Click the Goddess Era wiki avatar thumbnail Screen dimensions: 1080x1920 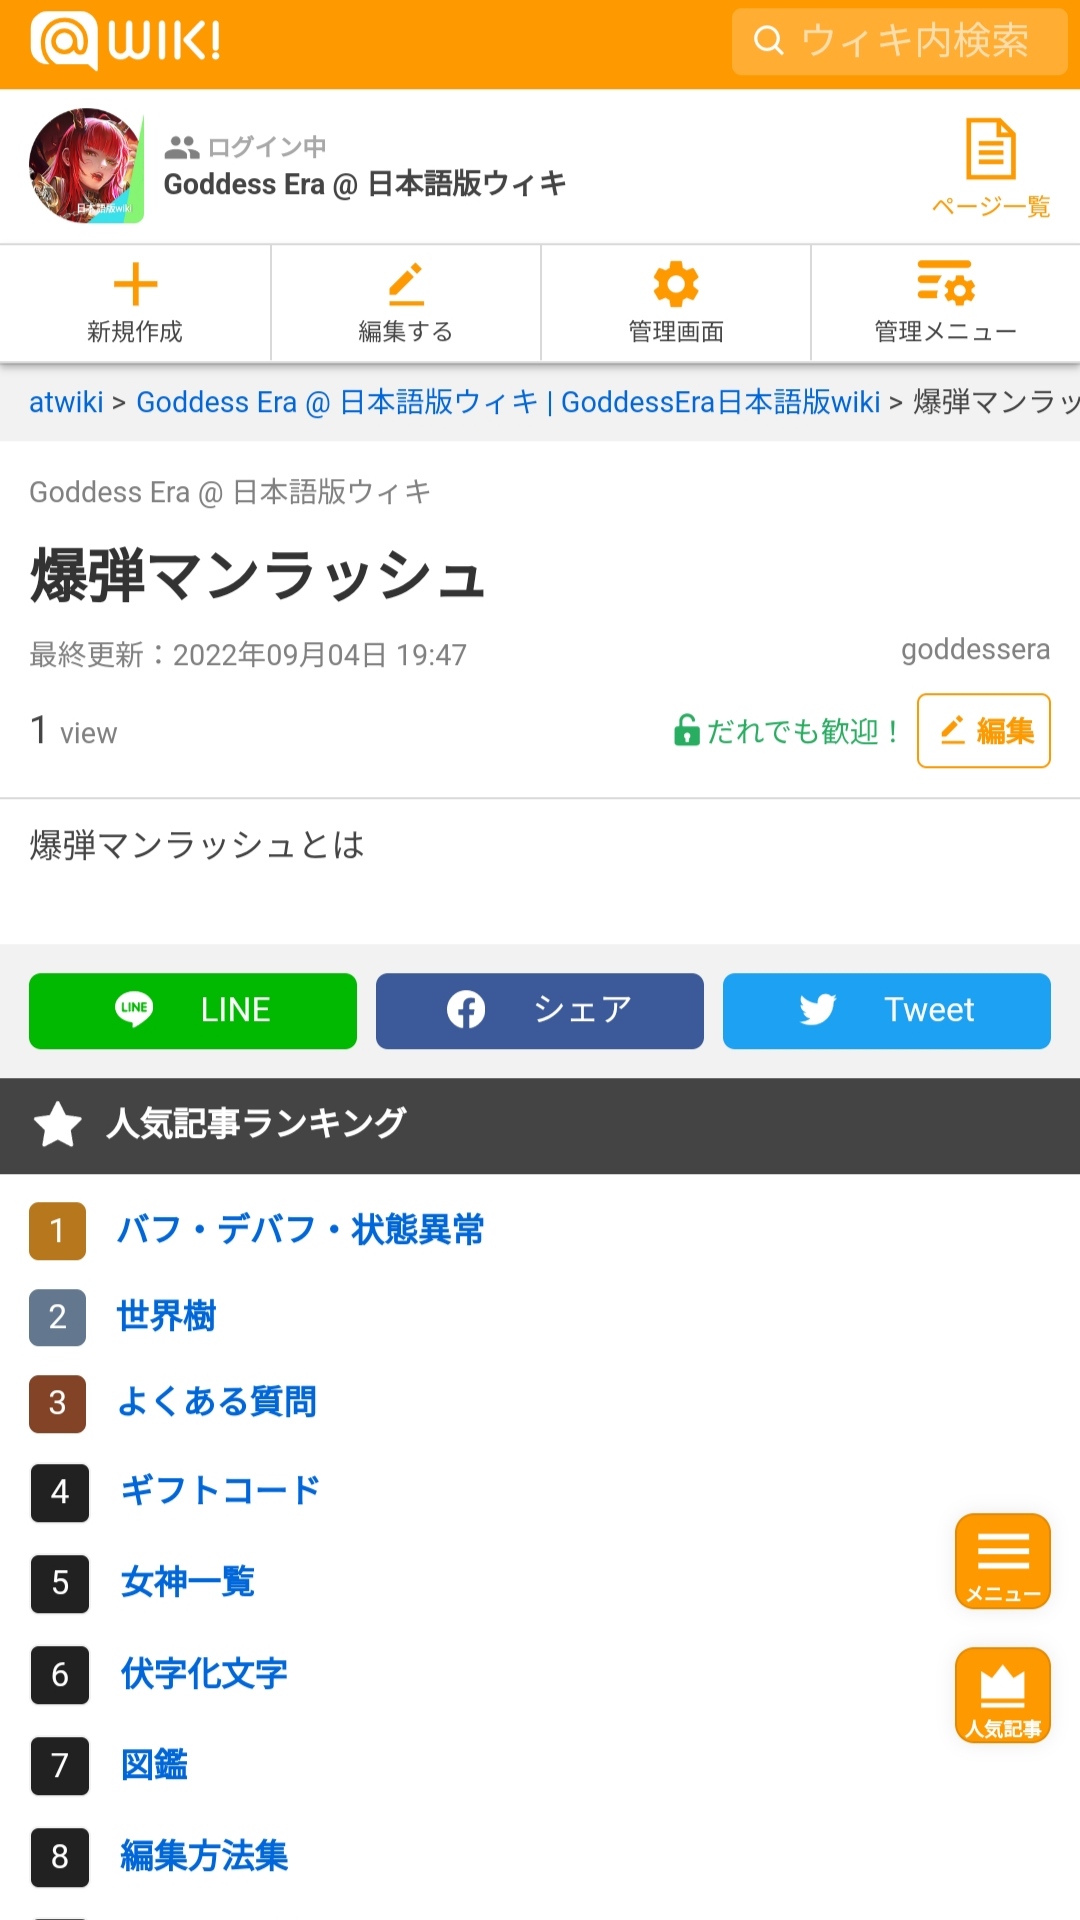pyautogui.click(x=87, y=166)
